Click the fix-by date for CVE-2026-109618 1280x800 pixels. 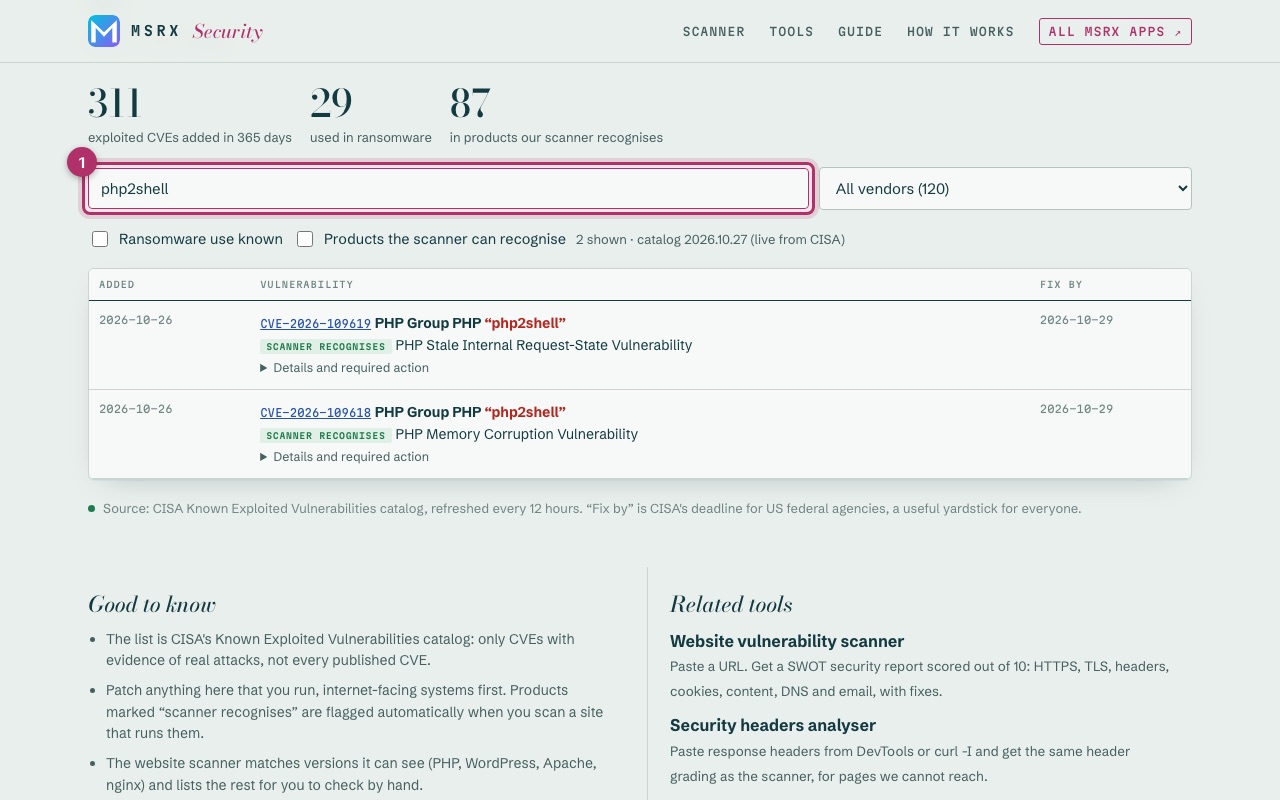[x=1076, y=409]
